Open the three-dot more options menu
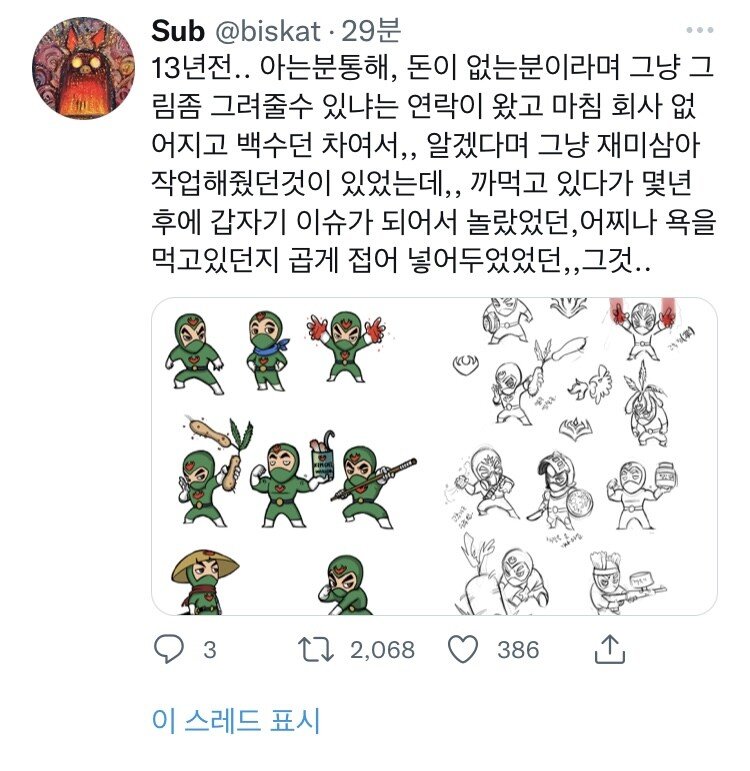 click(699, 30)
